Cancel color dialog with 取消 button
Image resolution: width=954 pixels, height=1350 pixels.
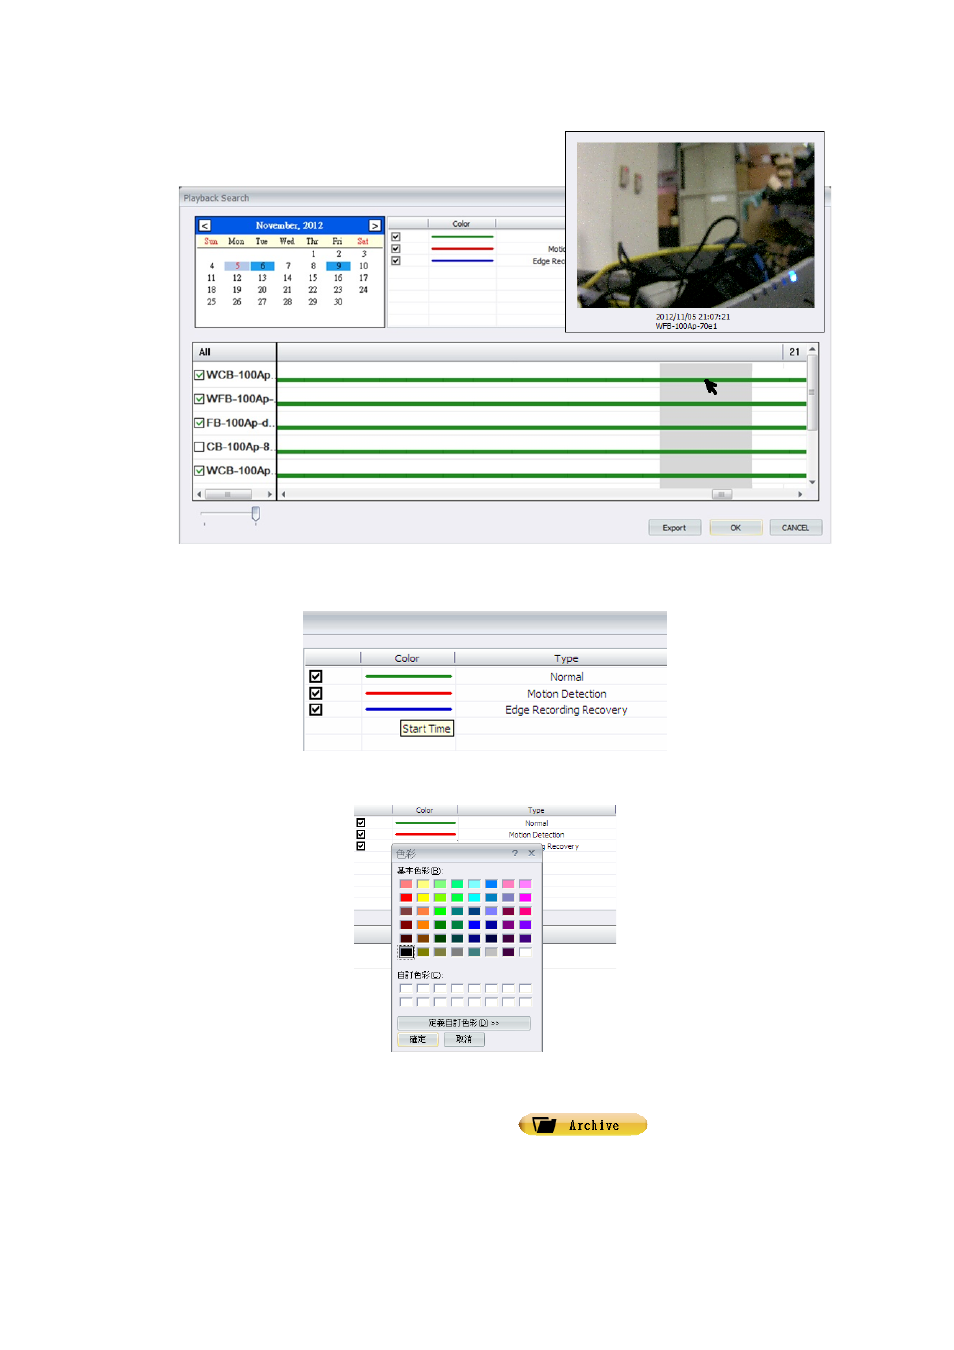click(x=464, y=1040)
